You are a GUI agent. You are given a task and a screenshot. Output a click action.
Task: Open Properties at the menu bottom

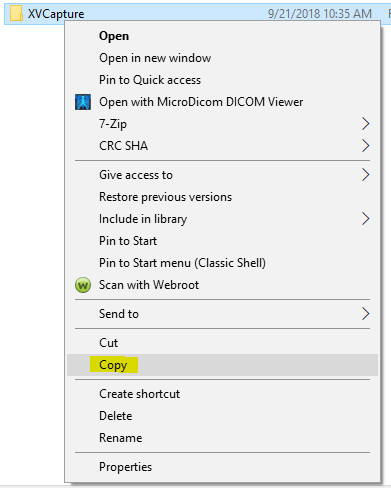click(x=125, y=467)
